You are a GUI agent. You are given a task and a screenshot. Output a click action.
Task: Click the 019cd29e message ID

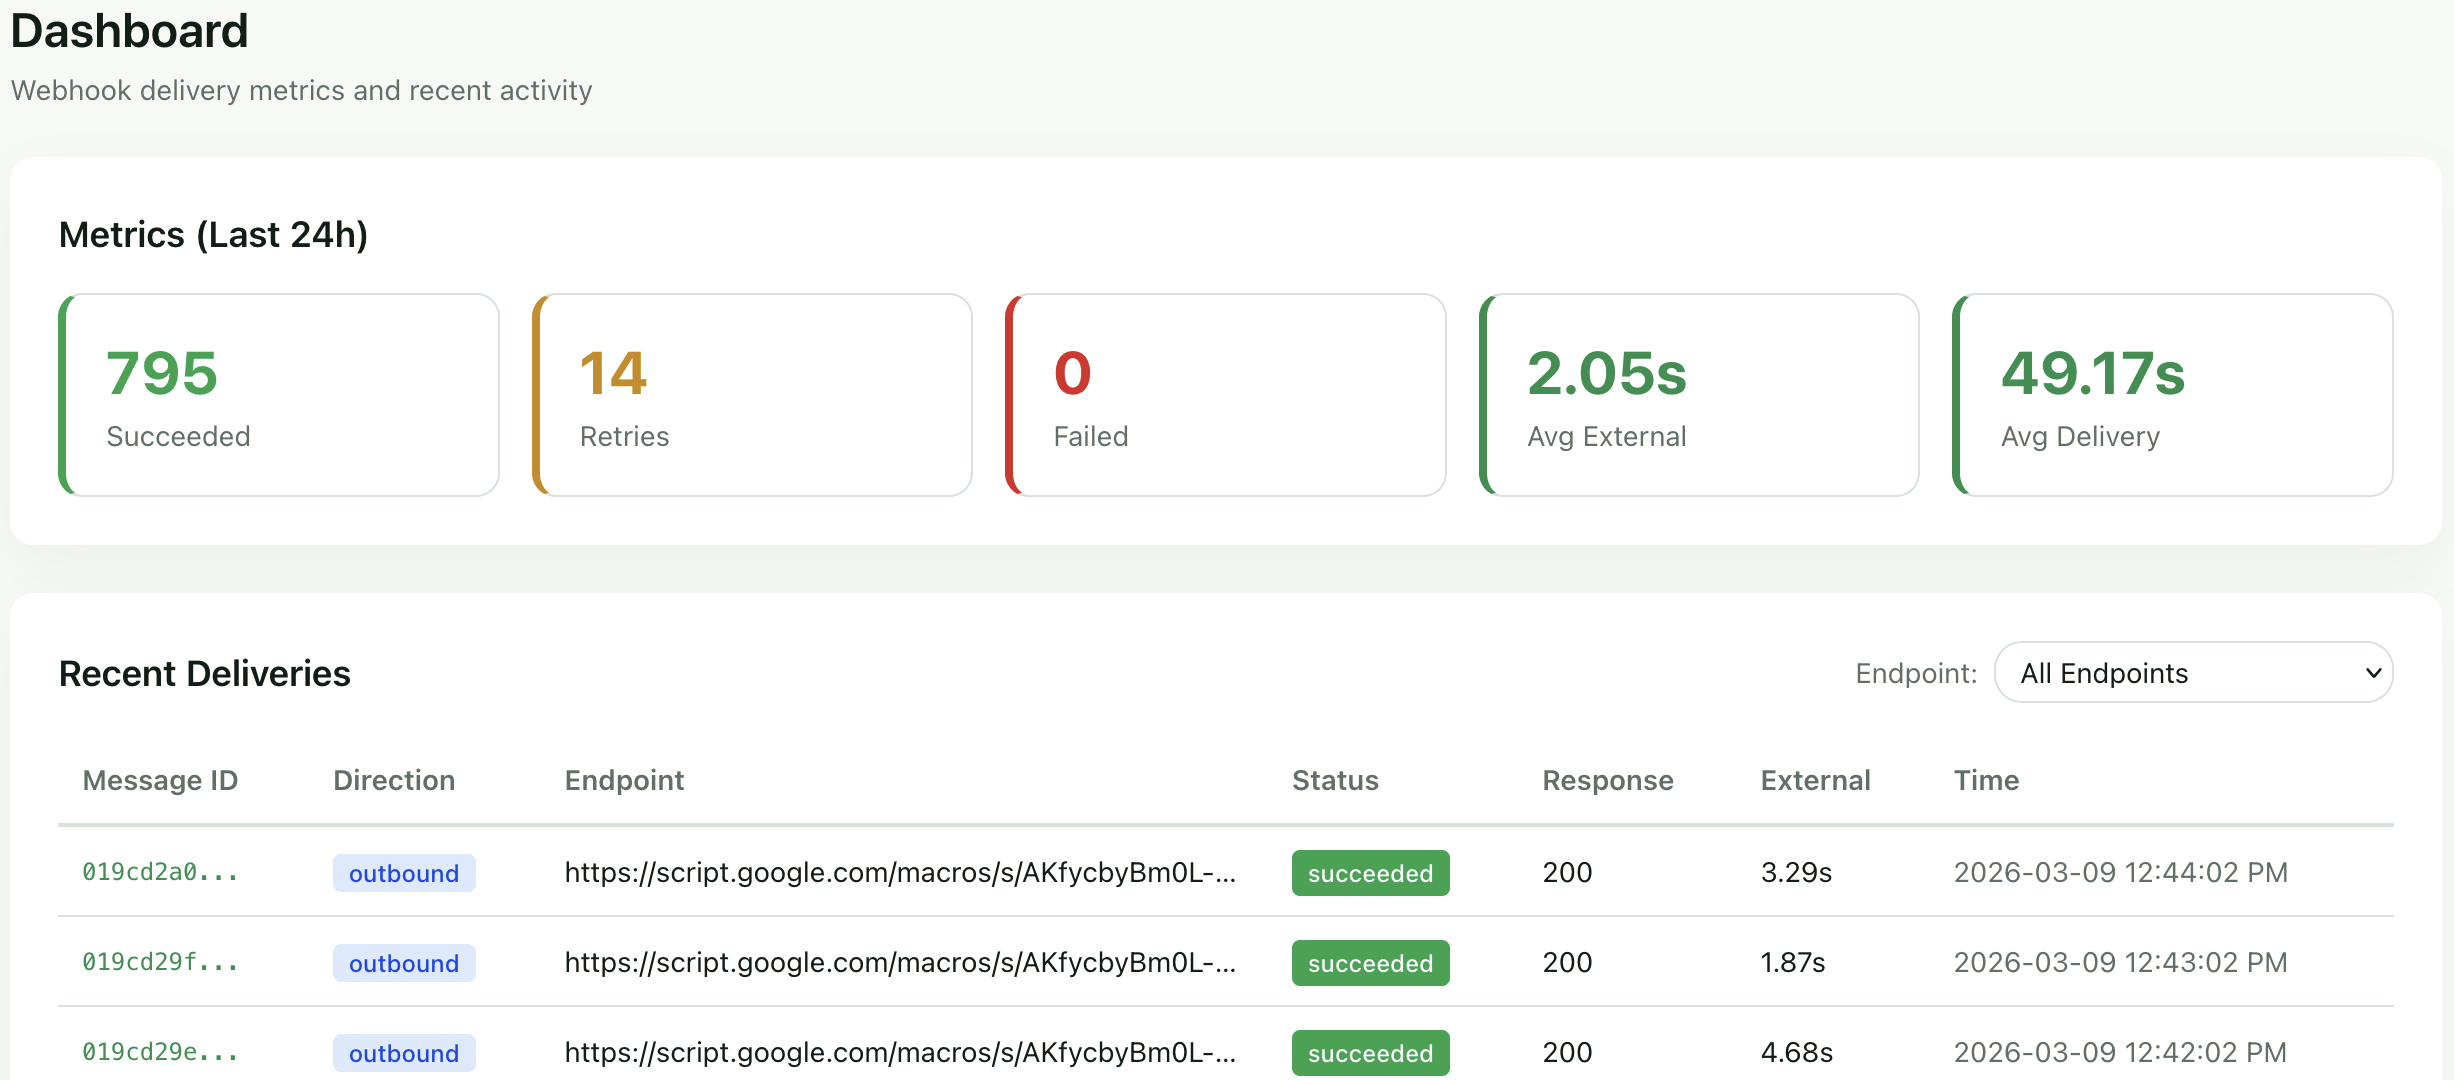[160, 1052]
